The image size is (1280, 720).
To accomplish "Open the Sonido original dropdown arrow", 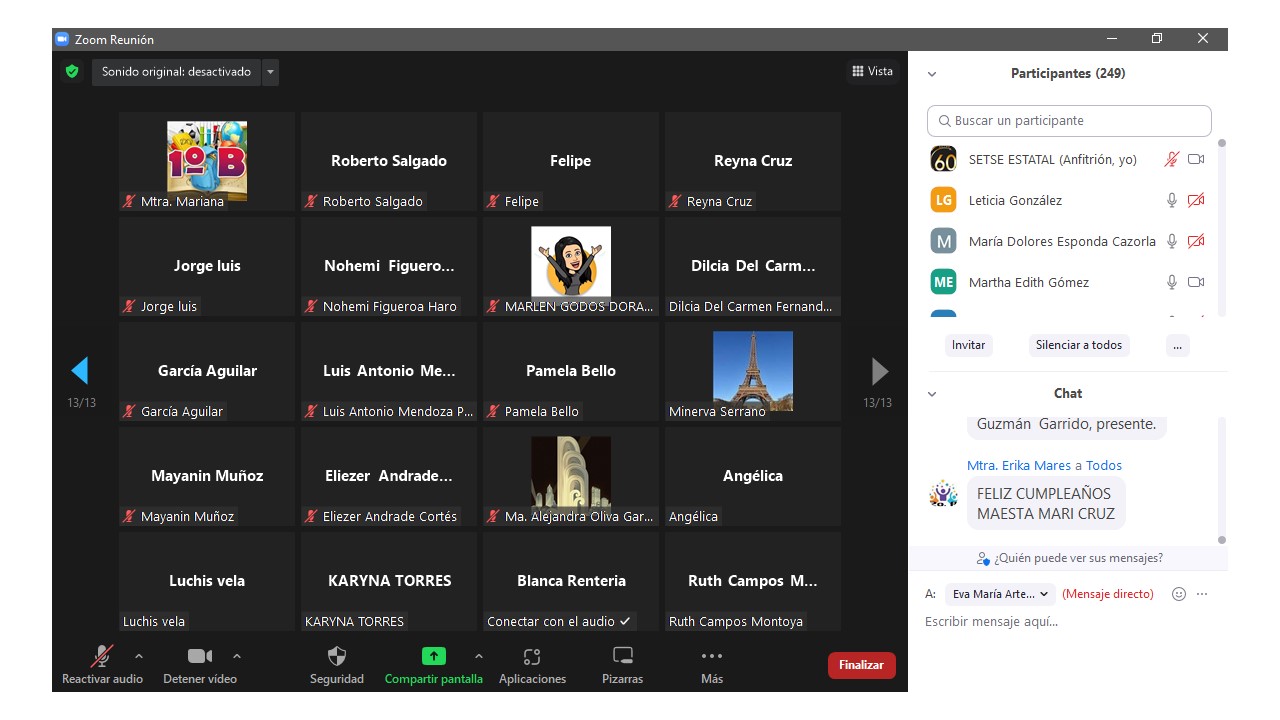I will (270, 72).
